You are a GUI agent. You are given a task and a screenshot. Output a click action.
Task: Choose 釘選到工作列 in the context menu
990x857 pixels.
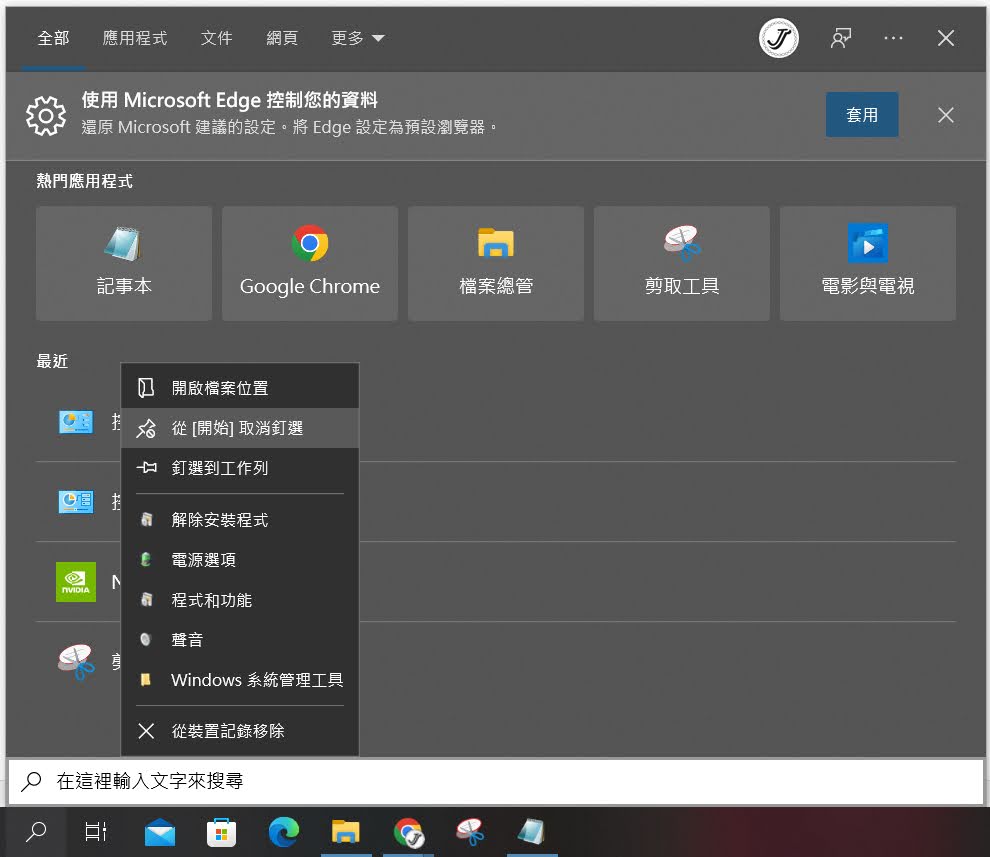(x=240, y=468)
